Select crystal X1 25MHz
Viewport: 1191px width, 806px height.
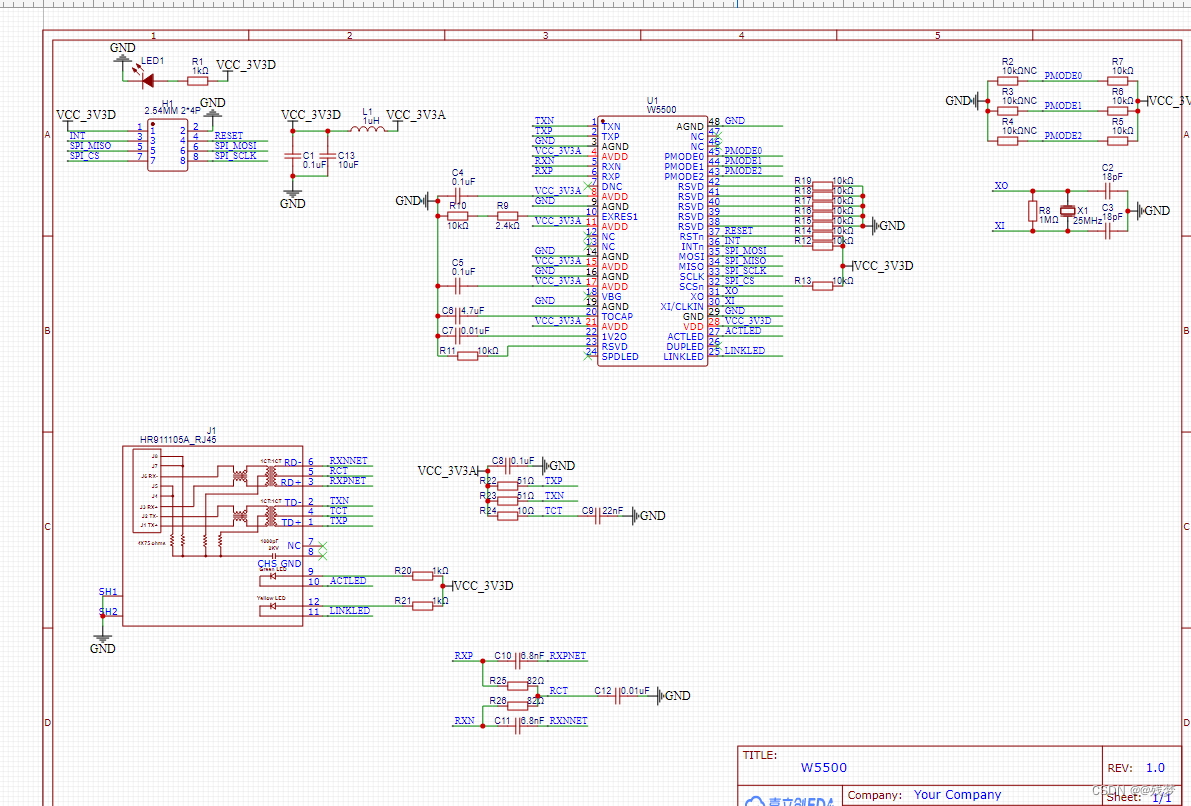click(x=1068, y=211)
